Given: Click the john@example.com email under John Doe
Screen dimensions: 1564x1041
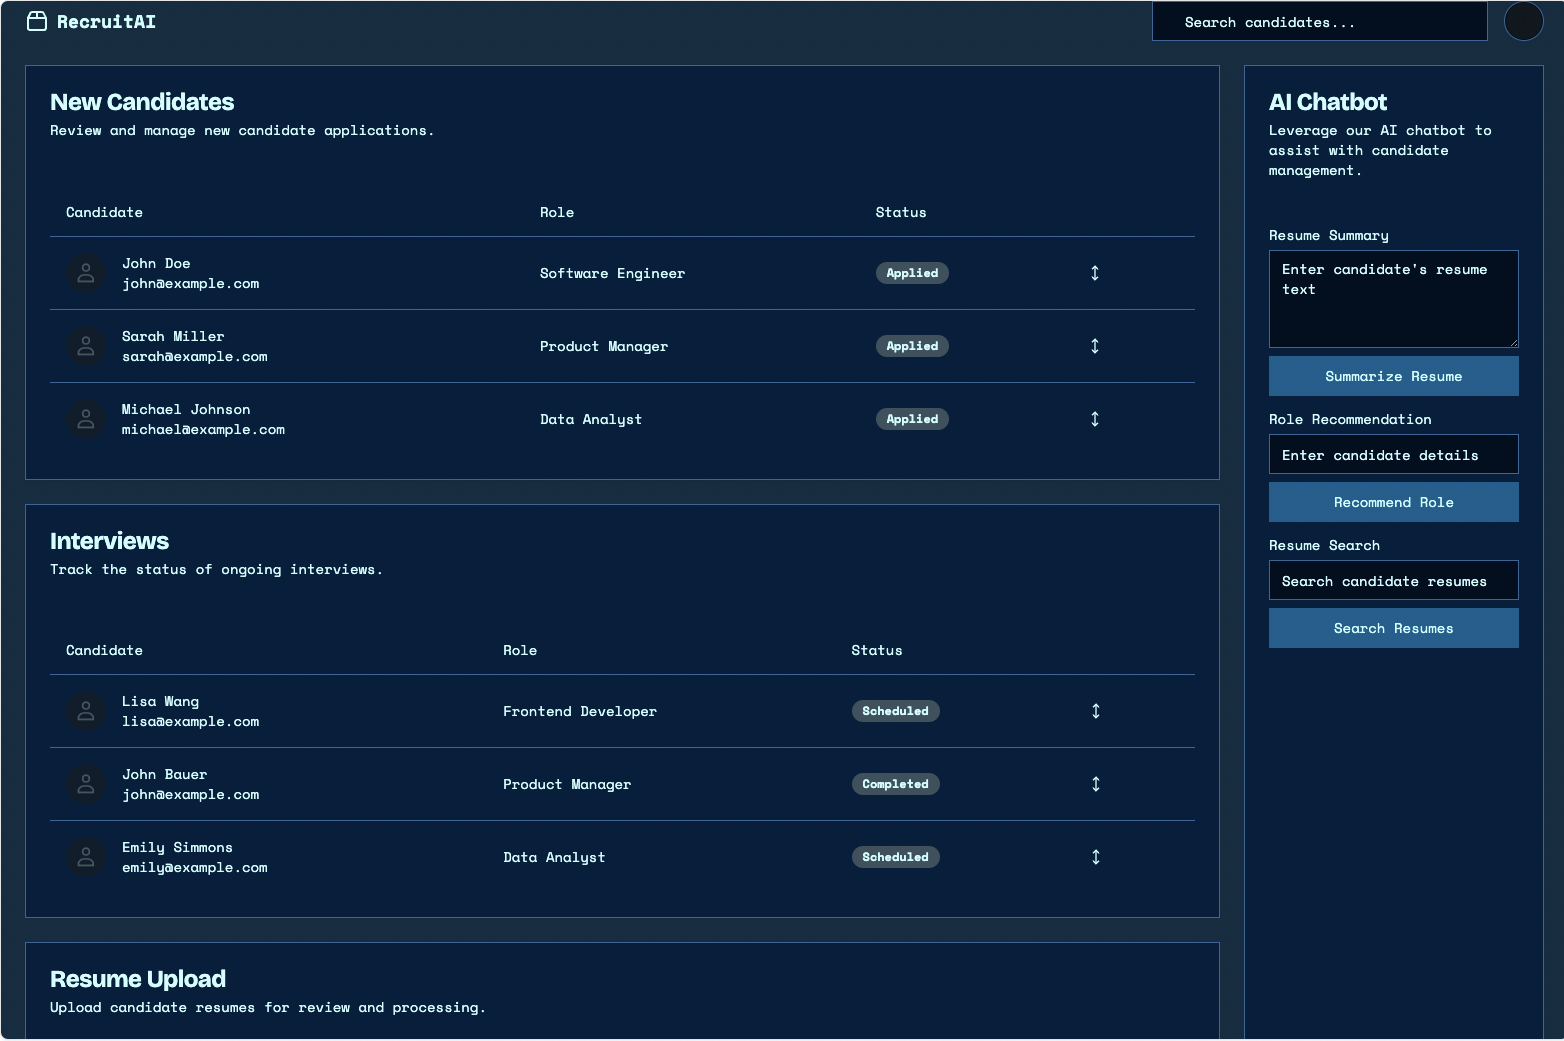Looking at the screenshot, I should (x=190, y=284).
